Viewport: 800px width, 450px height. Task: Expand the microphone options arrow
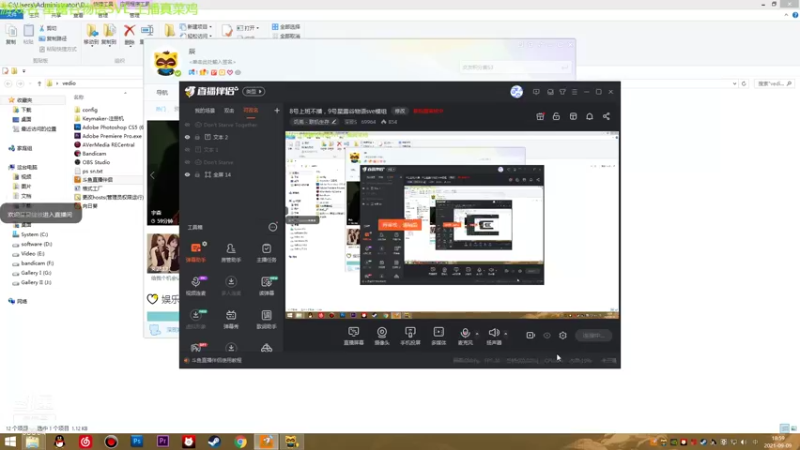pos(477,334)
